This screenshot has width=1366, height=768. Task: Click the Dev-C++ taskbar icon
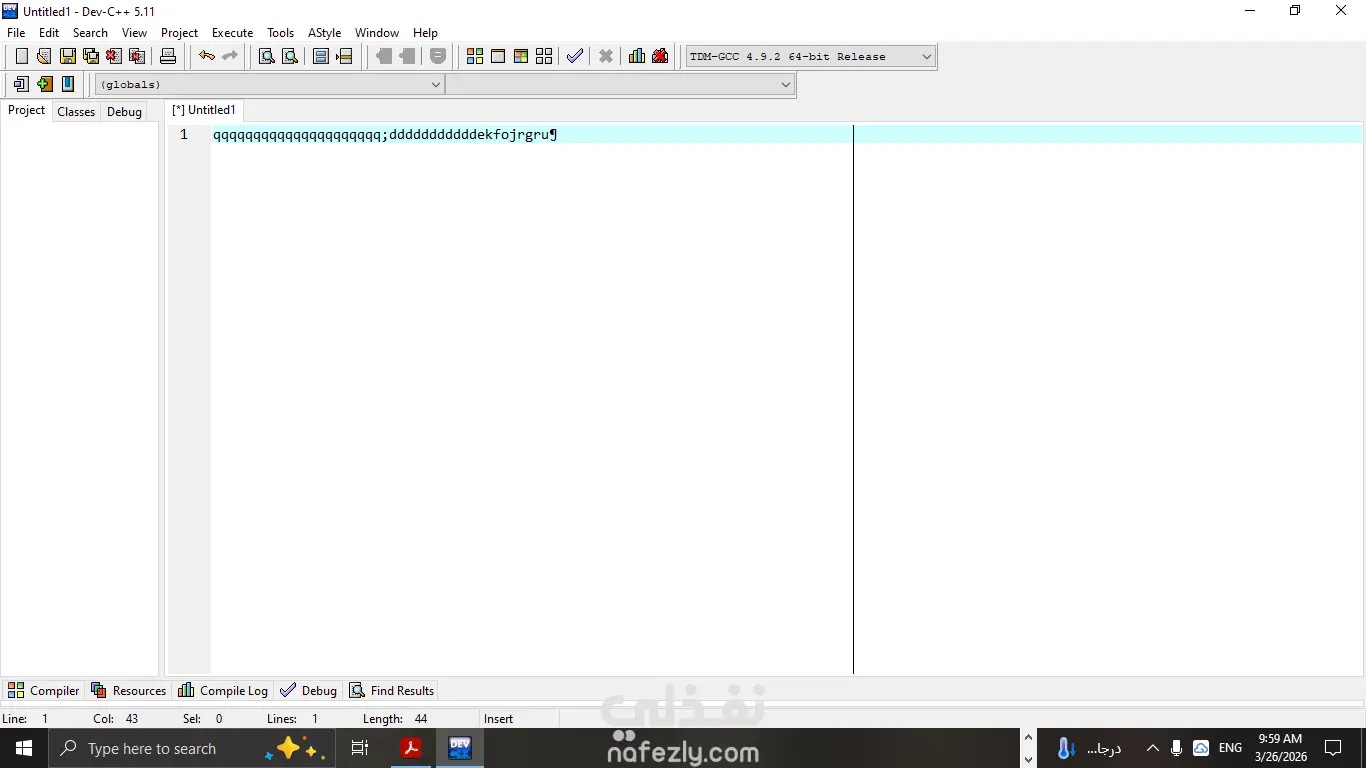[460, 748]
